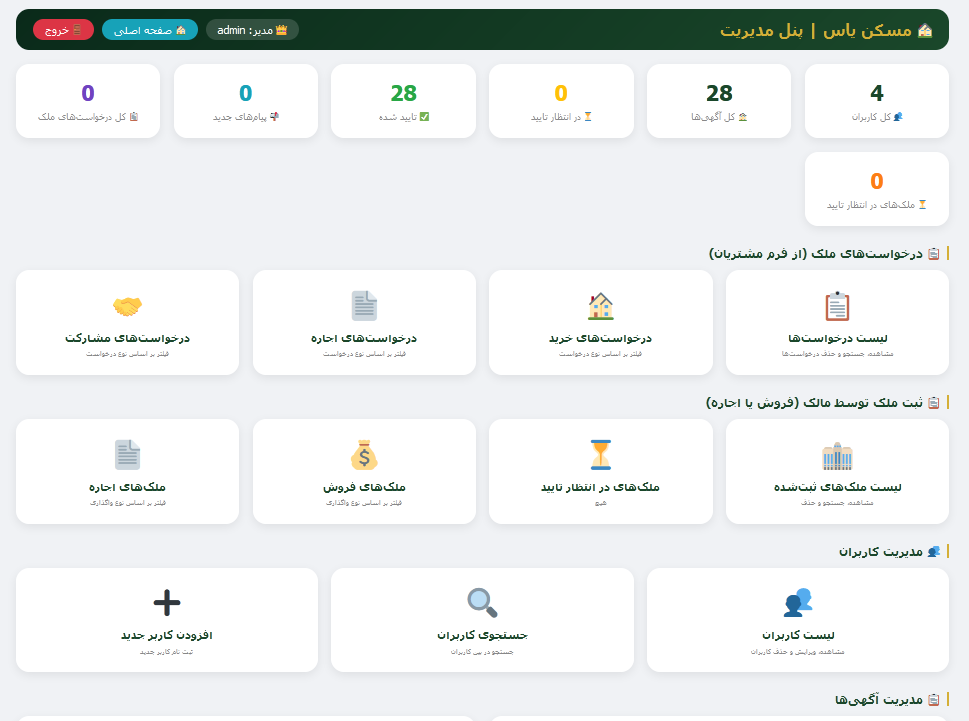Open درخواست‌های اجاره card title
This screenshot has height=721, width=969.
(x=364, y=339)
